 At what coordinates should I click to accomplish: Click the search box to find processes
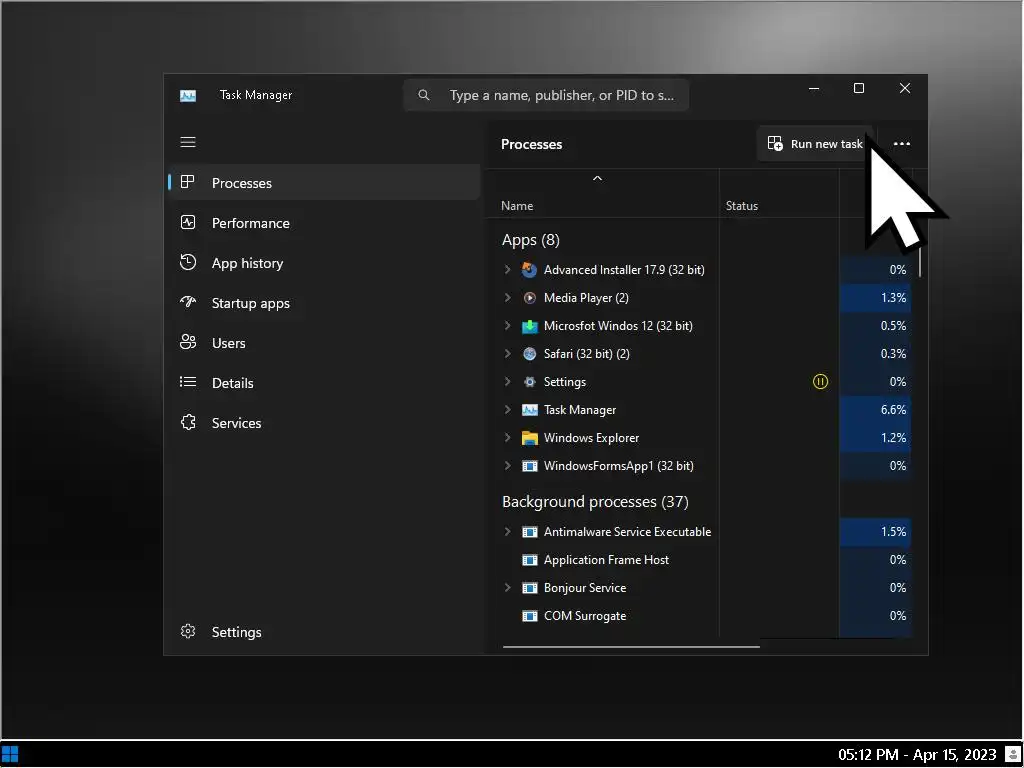(546, 95)
